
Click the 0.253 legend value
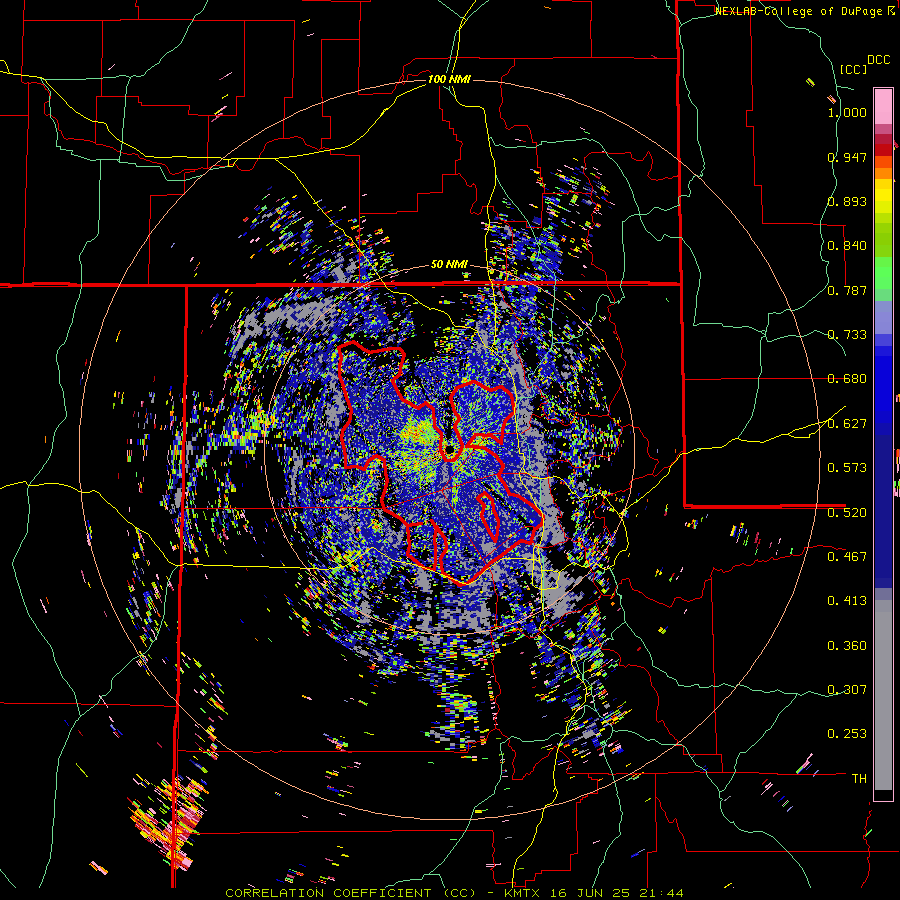click(x=847, y=734)
